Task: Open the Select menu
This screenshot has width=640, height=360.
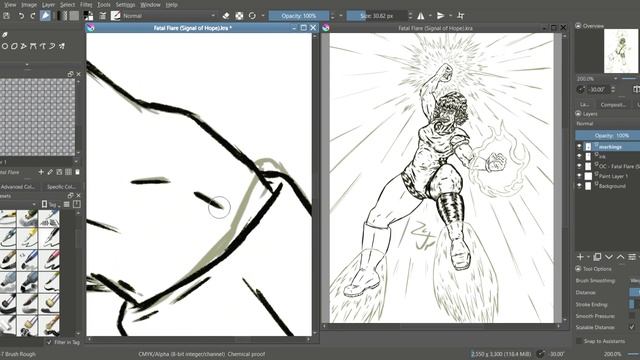Action: [x=67, y=5]
